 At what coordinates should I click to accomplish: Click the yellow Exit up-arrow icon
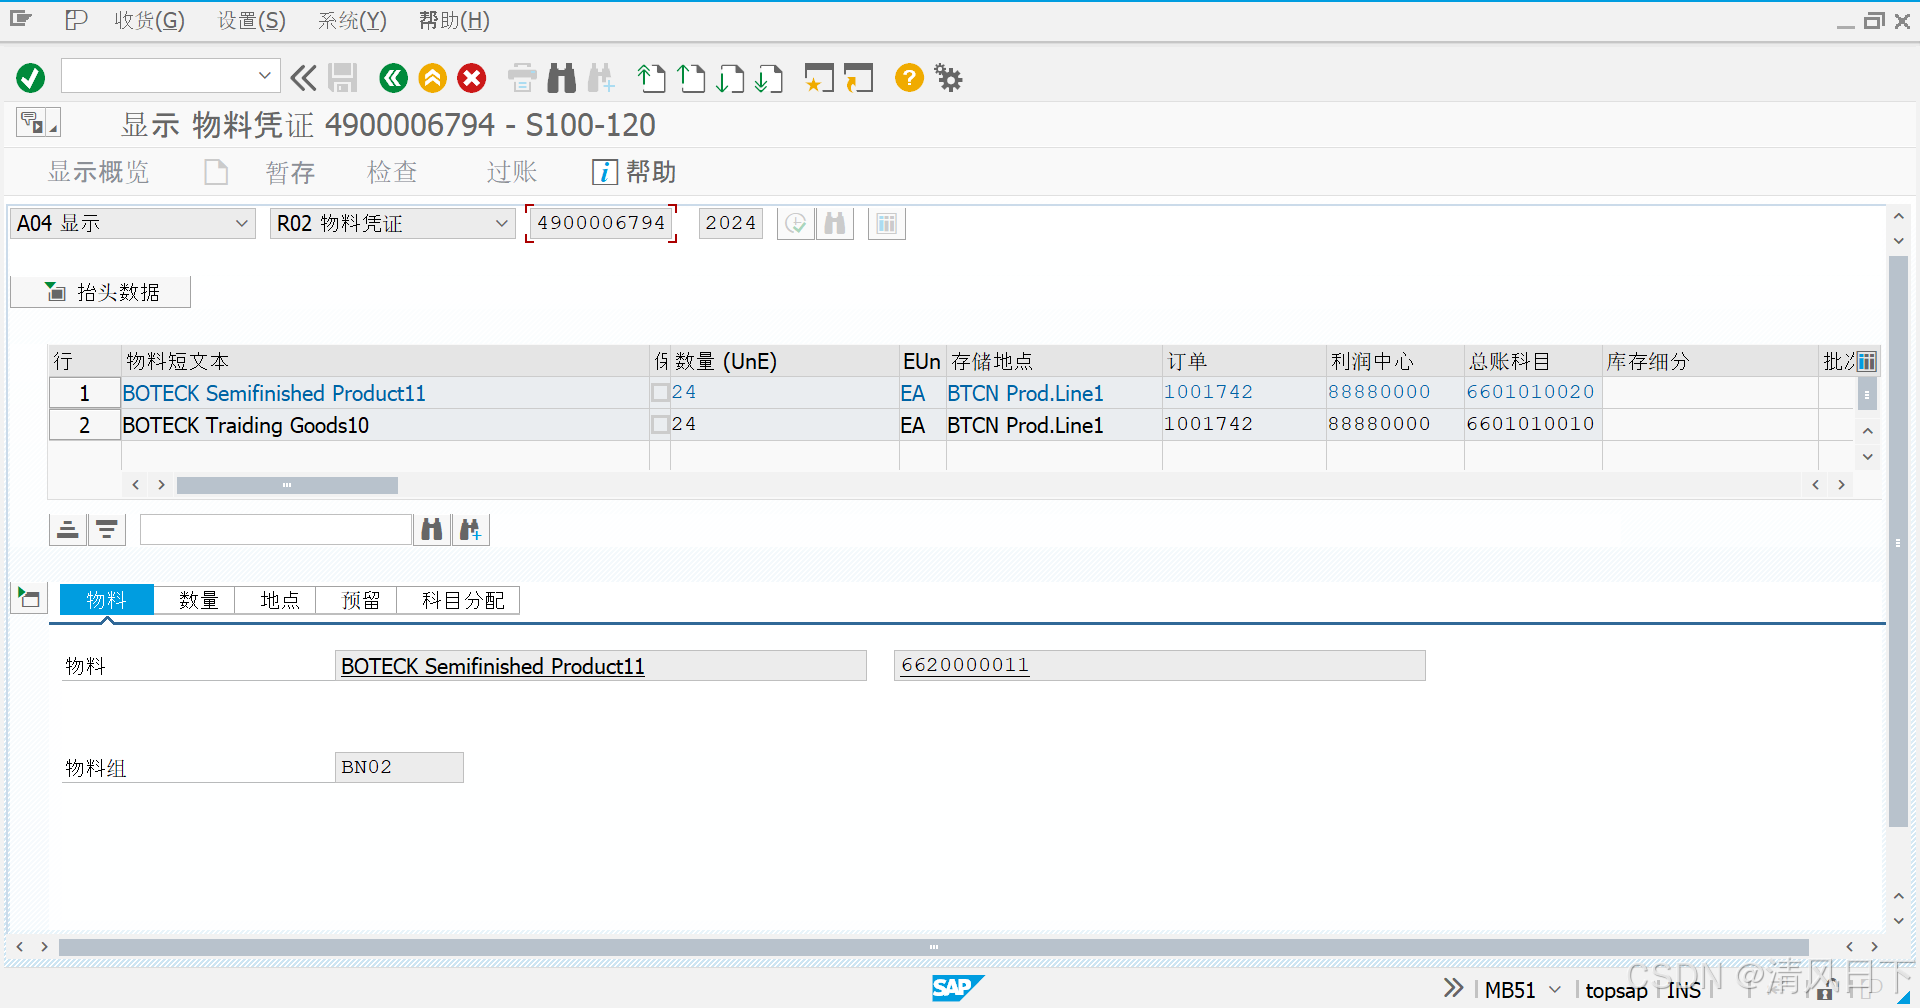(x=433, y=77)
